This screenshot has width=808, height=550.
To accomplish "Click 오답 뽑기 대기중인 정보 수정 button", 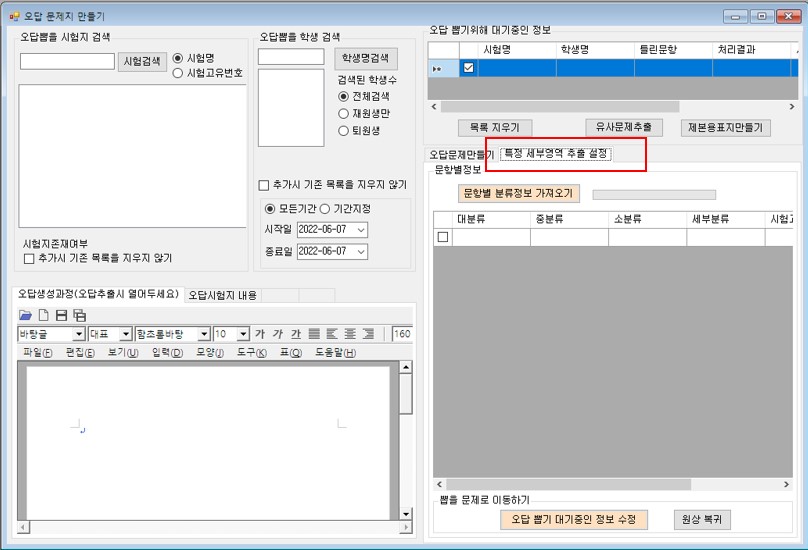I will [x=574, y=520].
